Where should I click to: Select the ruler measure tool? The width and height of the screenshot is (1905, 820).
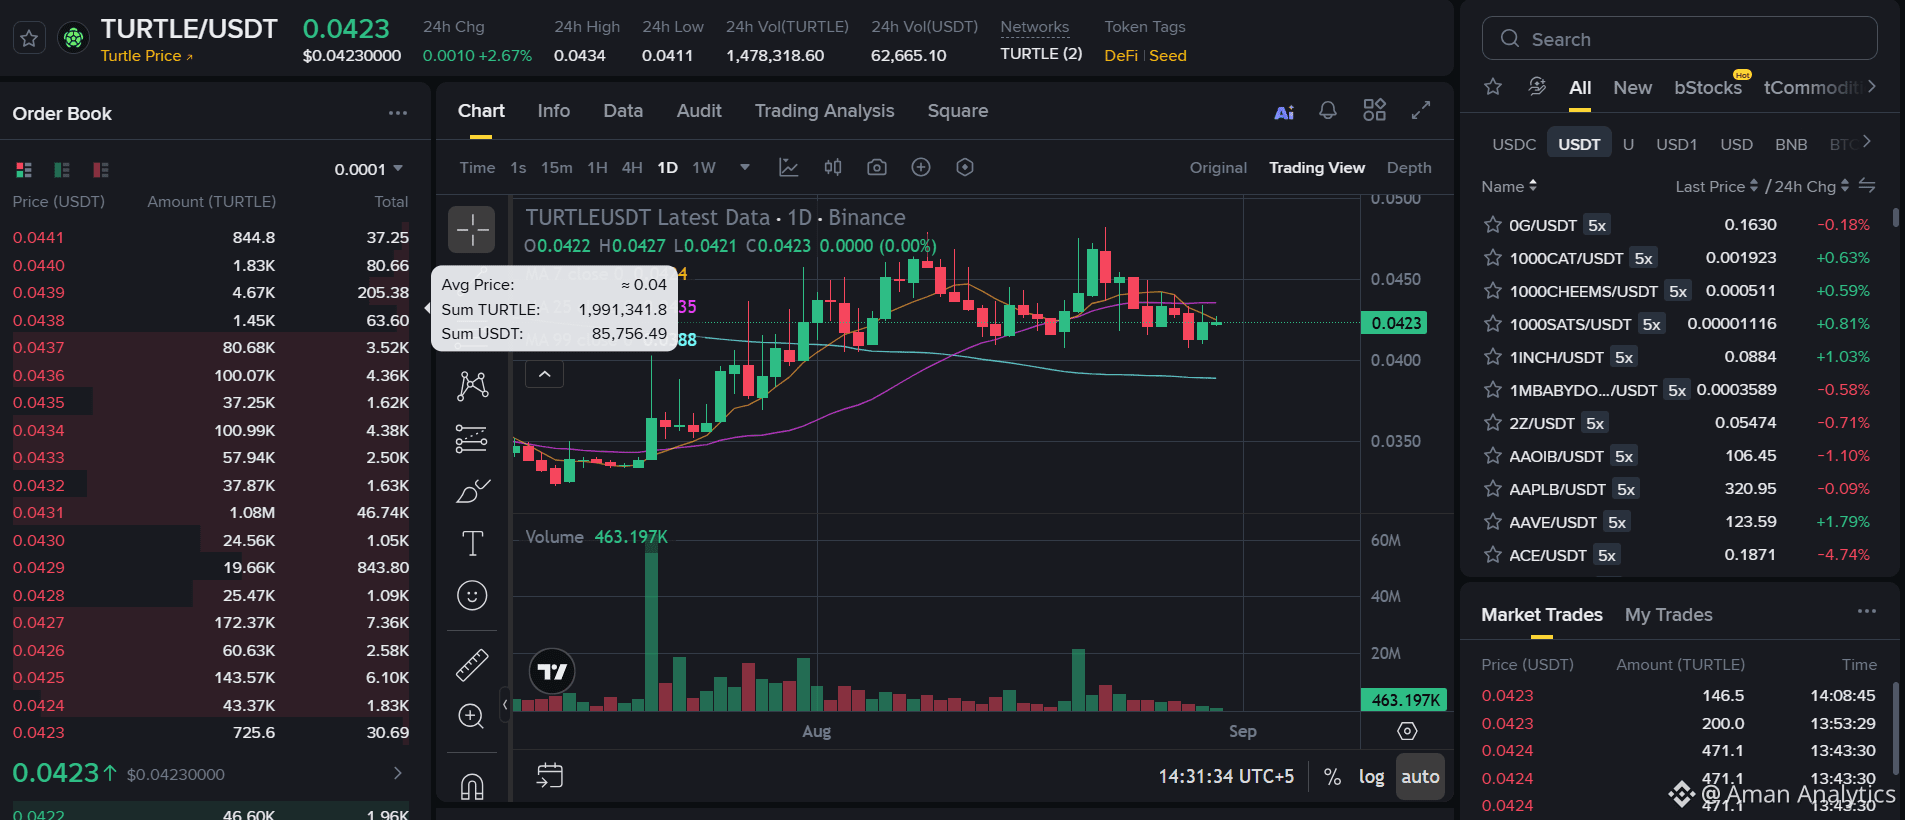coord(472,665)
